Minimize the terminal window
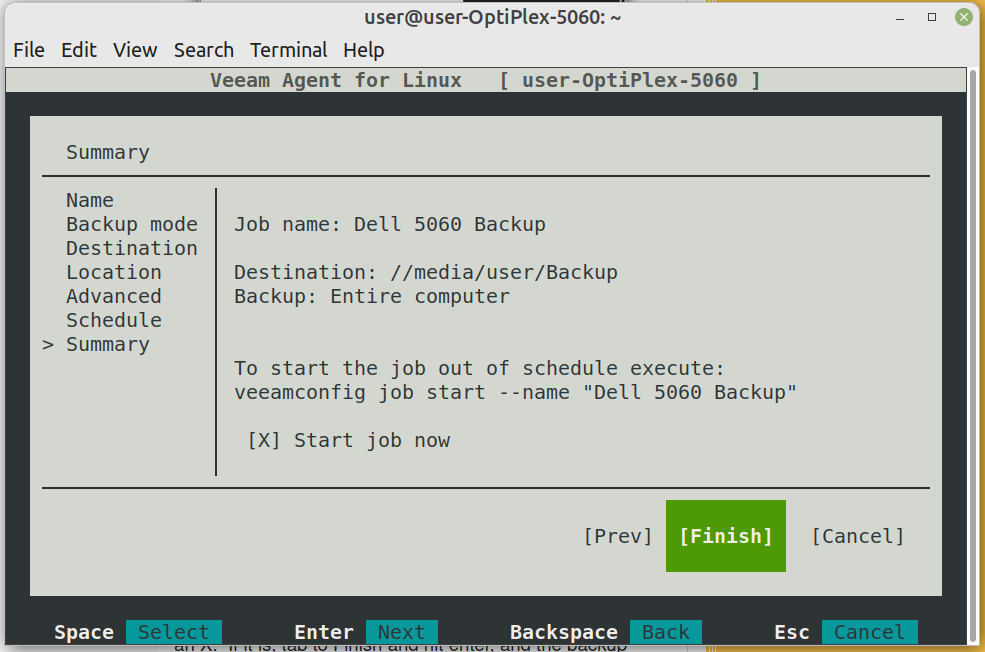Screen dimensions: 985x652 [x=900, y=18]
